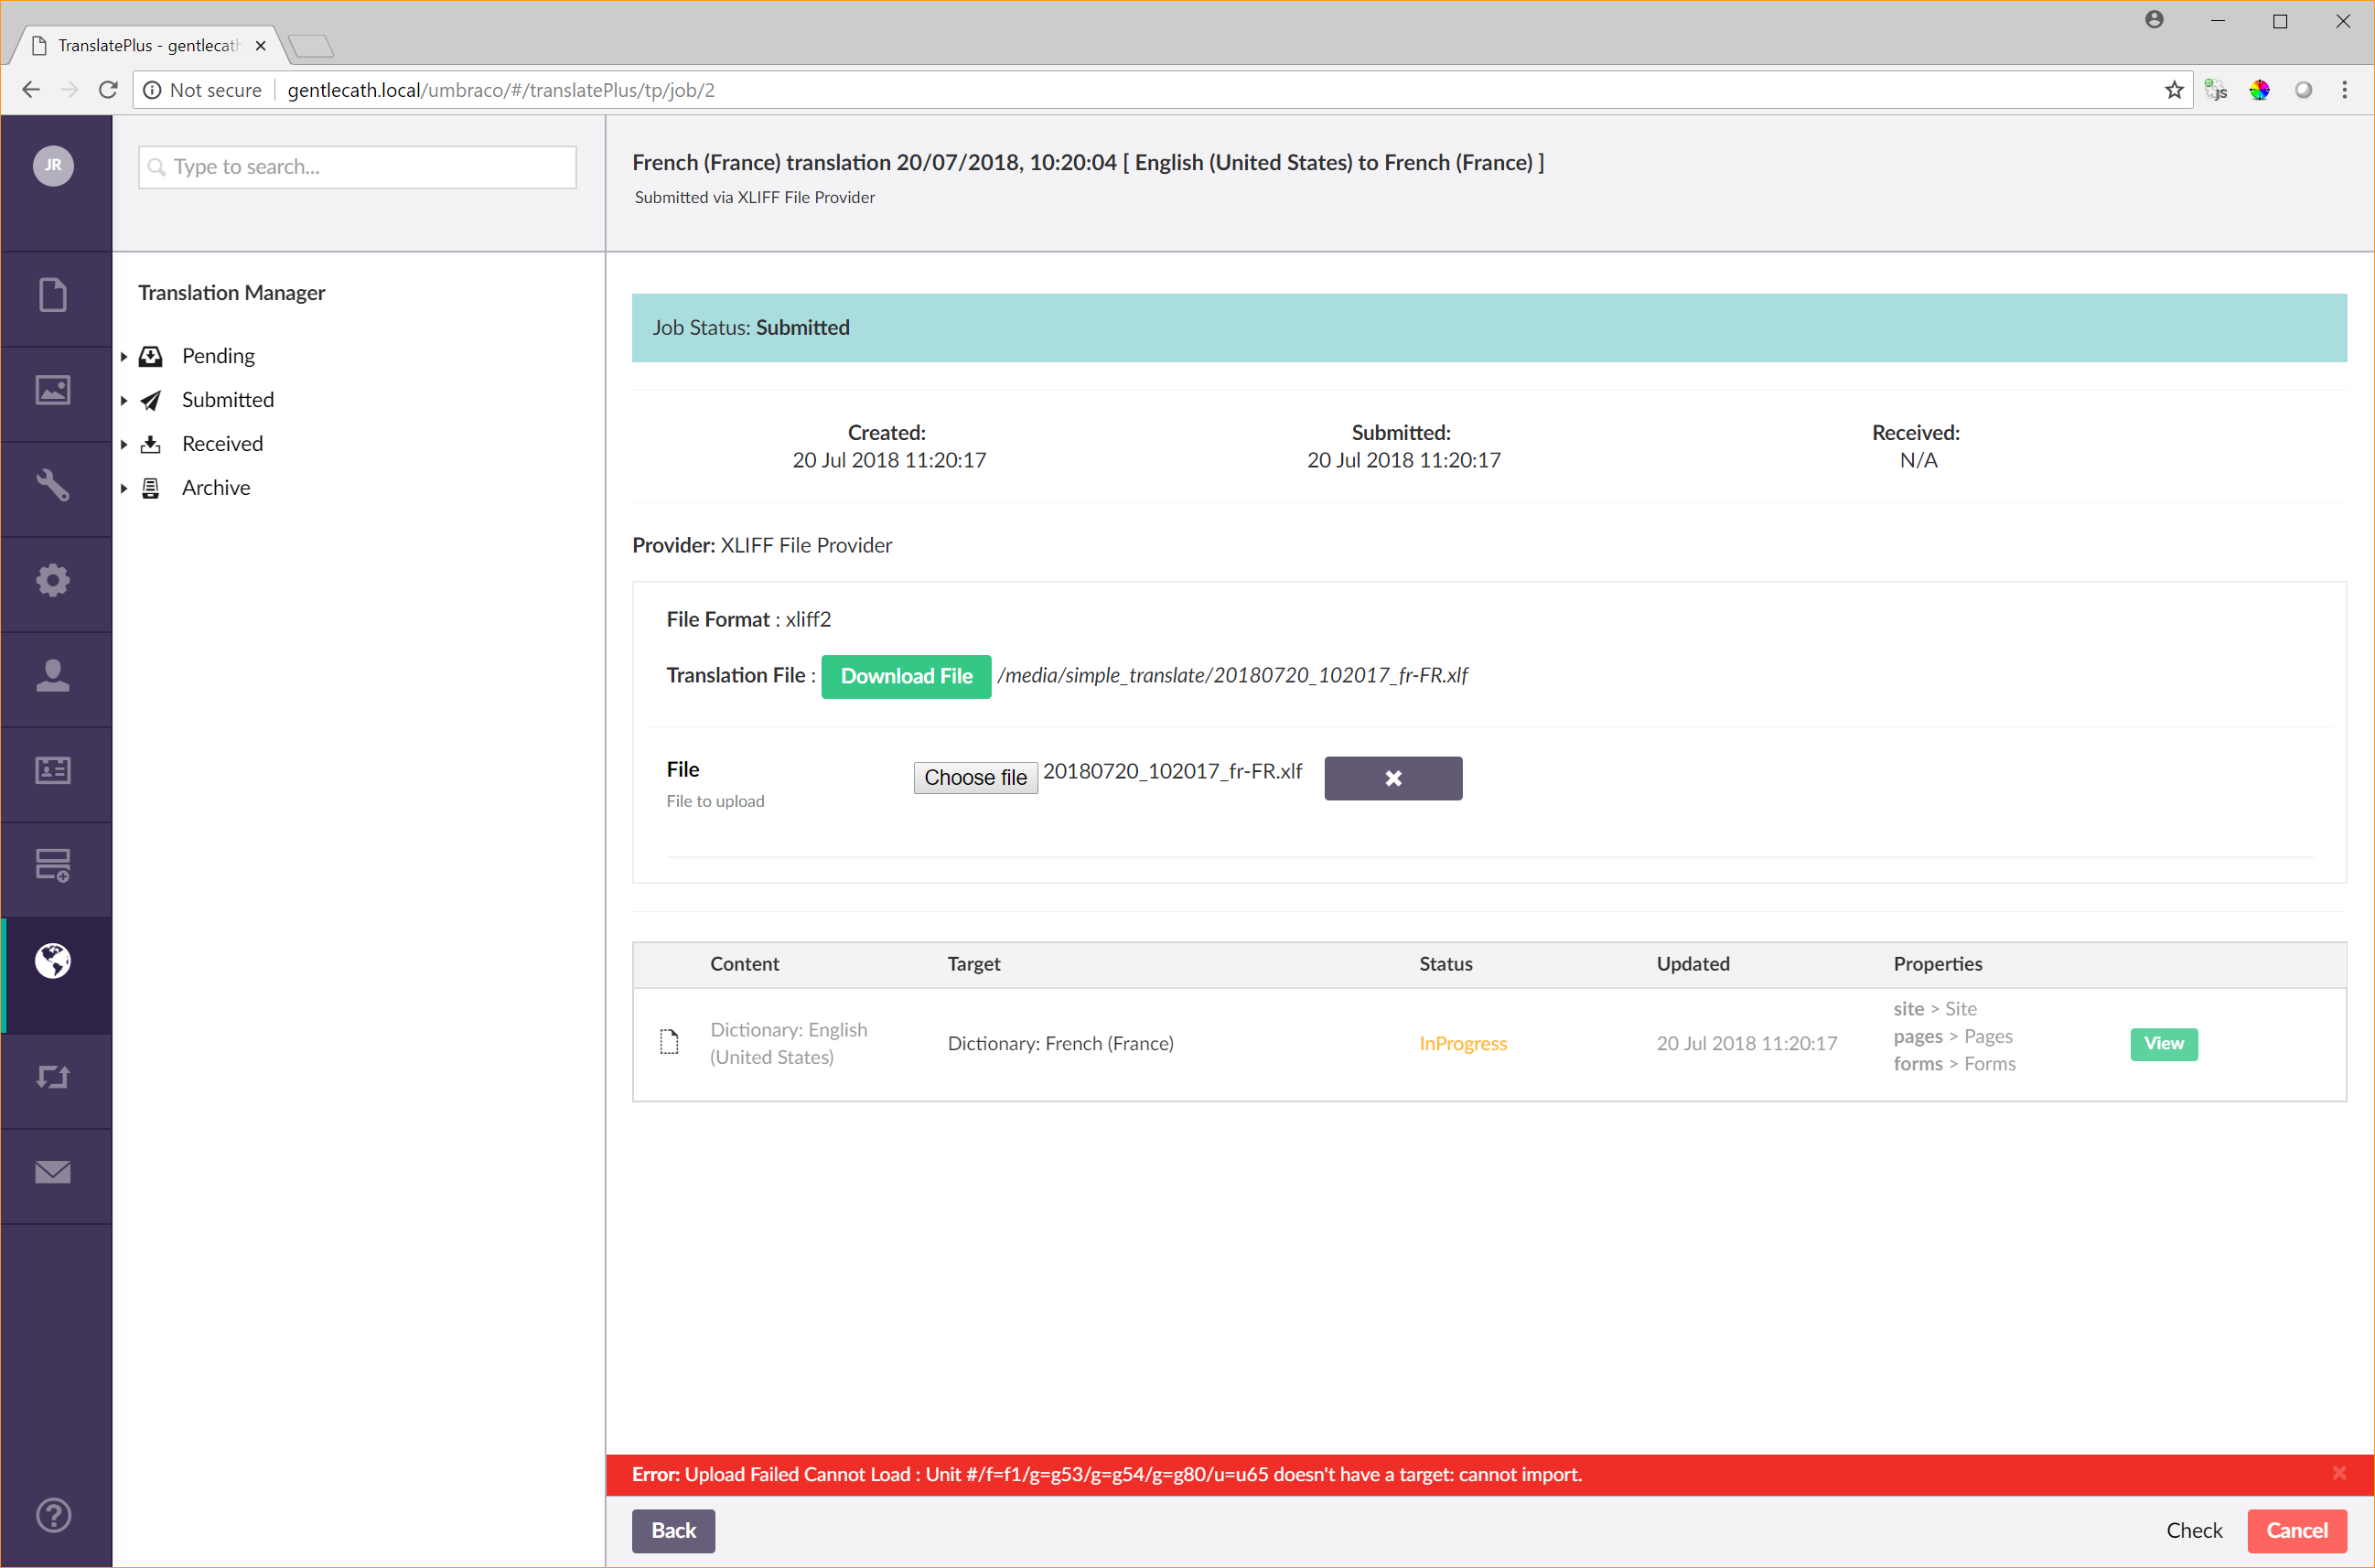Click the Choose file button
The image size is (2375, 1568).
pyautogui.click(x=974, y=778)
